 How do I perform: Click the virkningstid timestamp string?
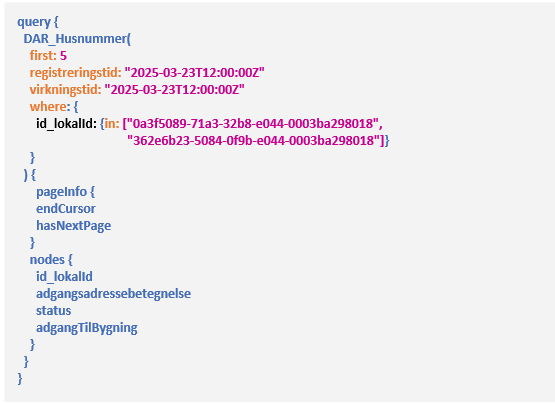[x=174, y=90]
